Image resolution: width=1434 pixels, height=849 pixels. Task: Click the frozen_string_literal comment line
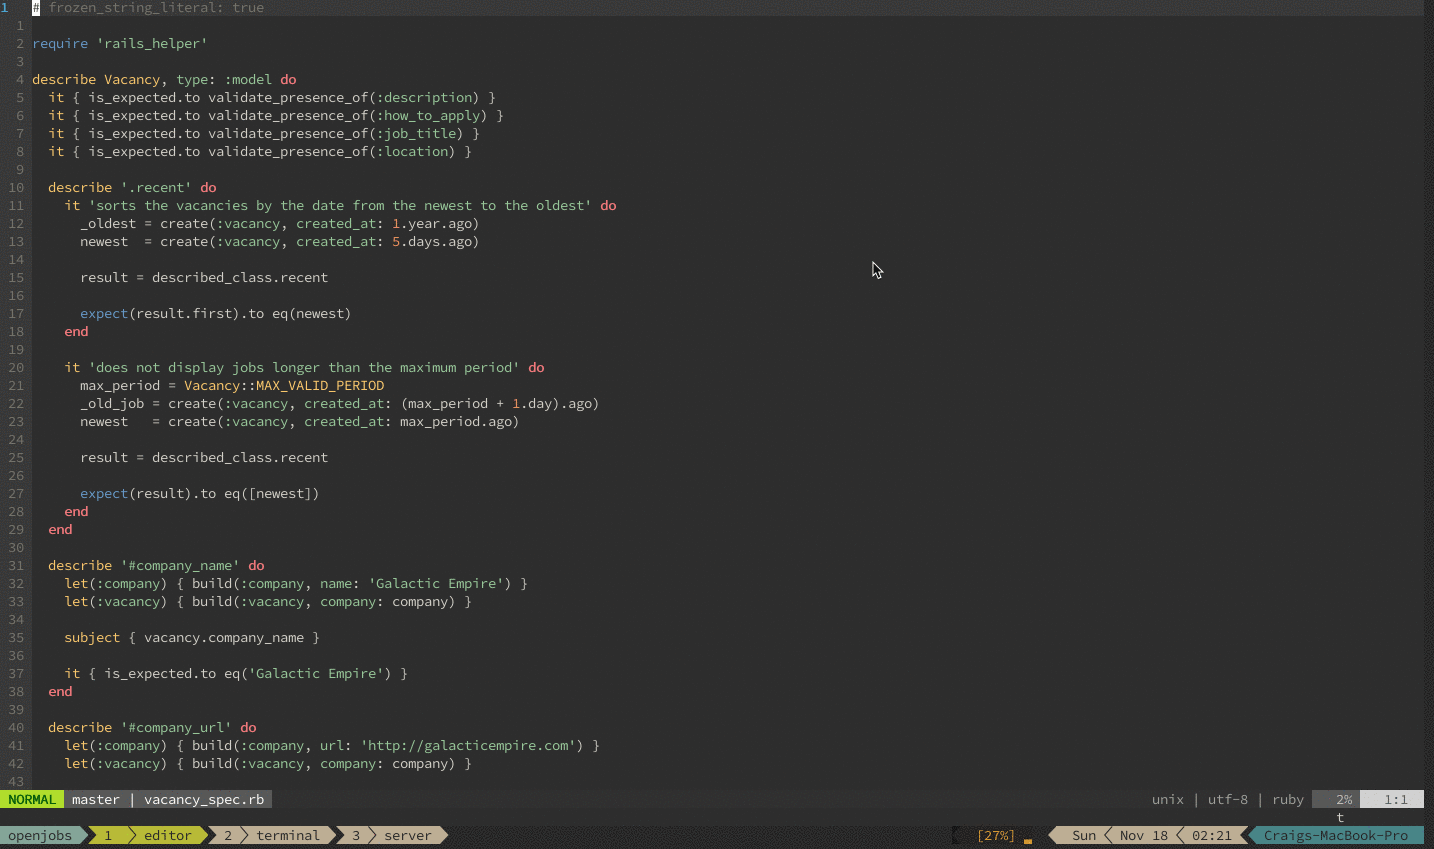point(148,8)
